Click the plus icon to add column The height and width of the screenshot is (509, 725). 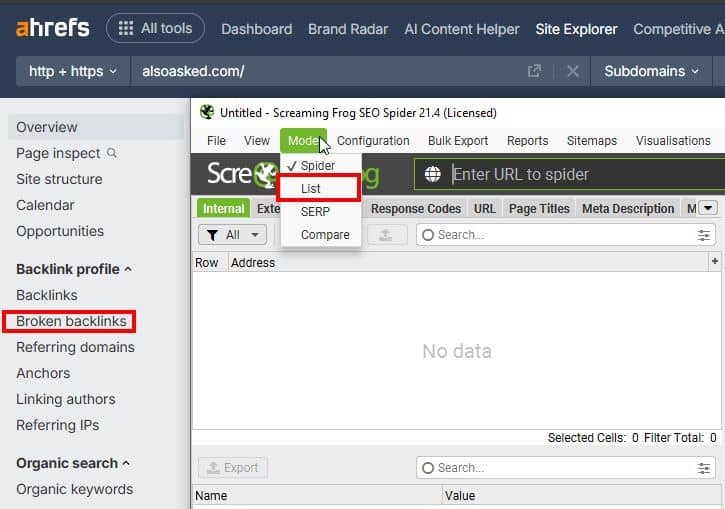click(x=714, y=261)
